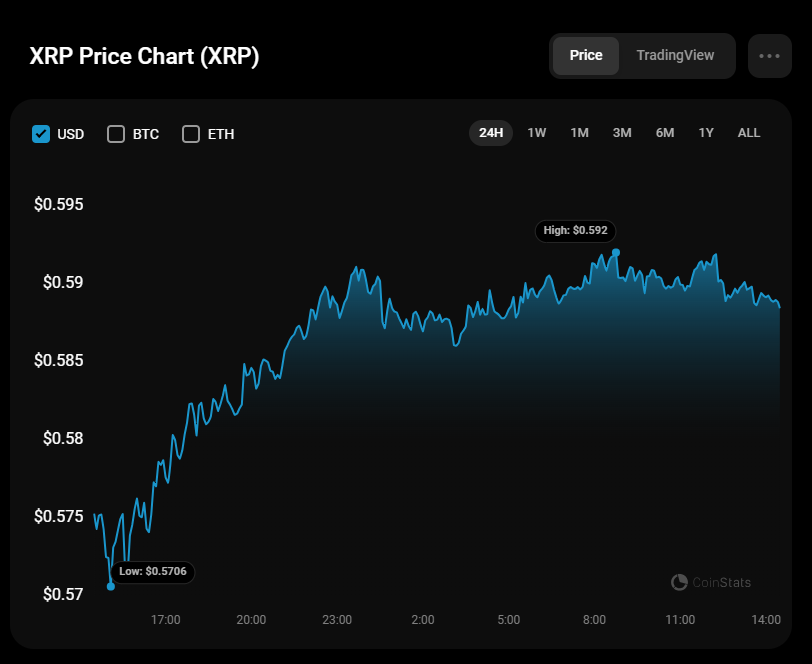Show the 6M time range
This screenshot has height=664, width=812.
point(665,133)
